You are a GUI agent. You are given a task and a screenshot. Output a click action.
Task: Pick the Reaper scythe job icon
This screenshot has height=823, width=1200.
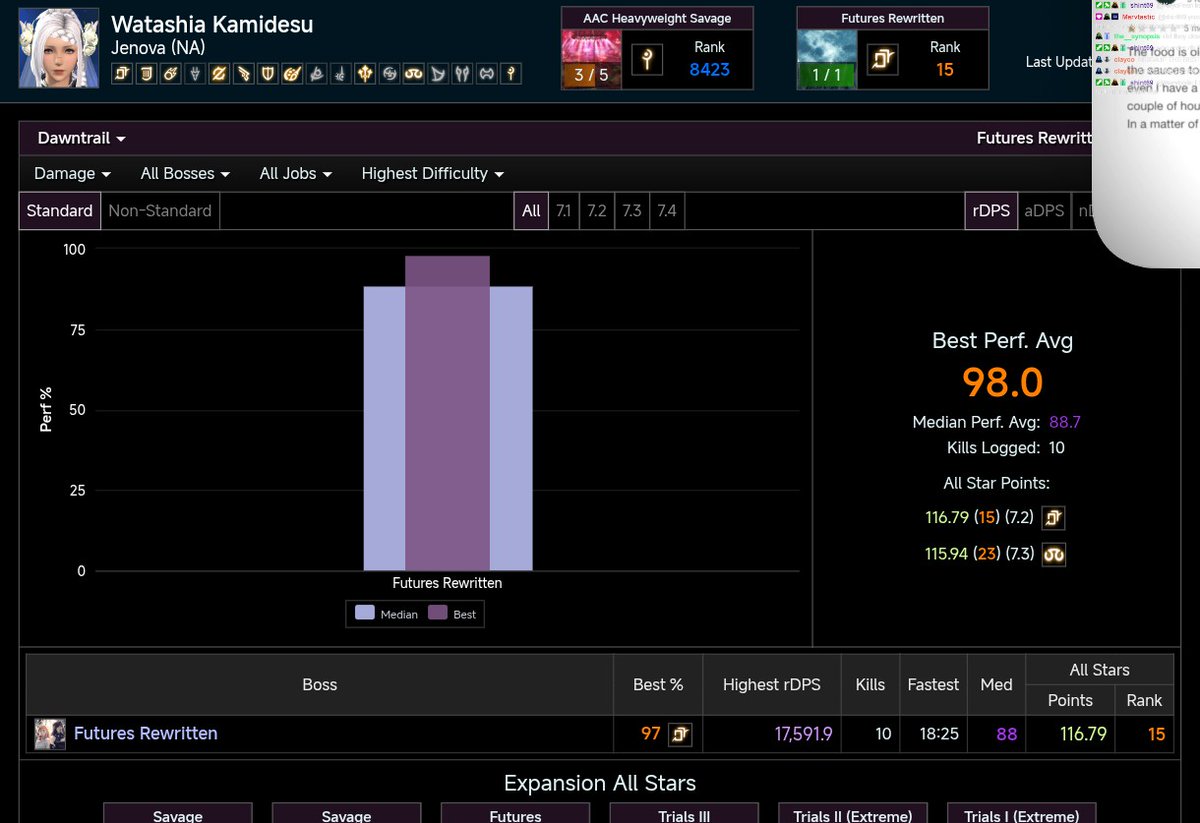pyautogui.click(x=317, y=73)
